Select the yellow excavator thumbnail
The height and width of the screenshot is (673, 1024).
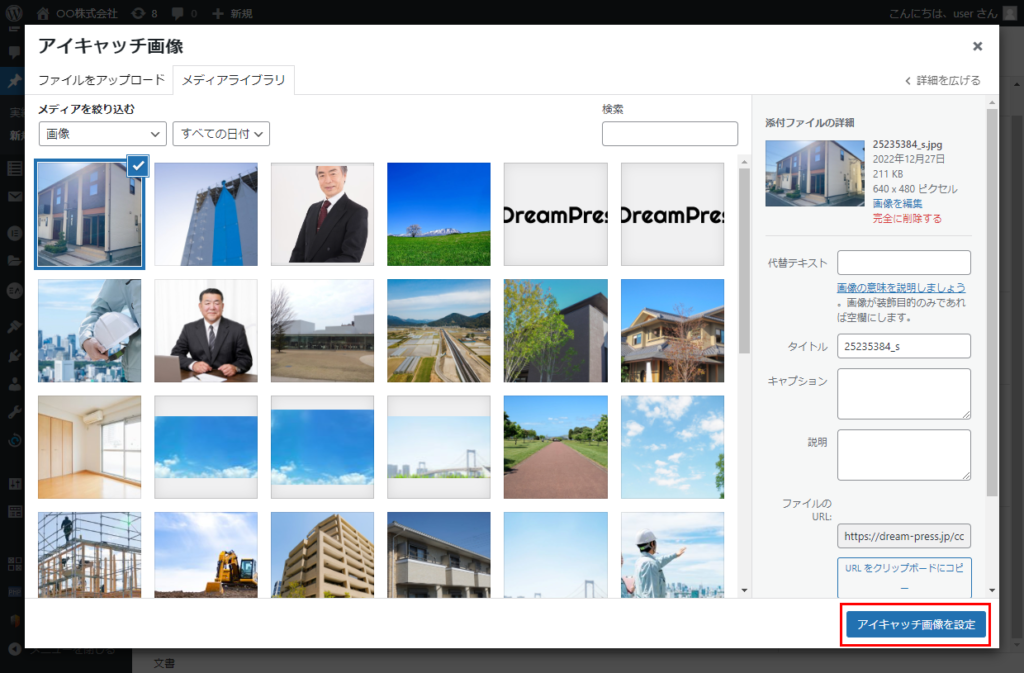pos(205,555)
